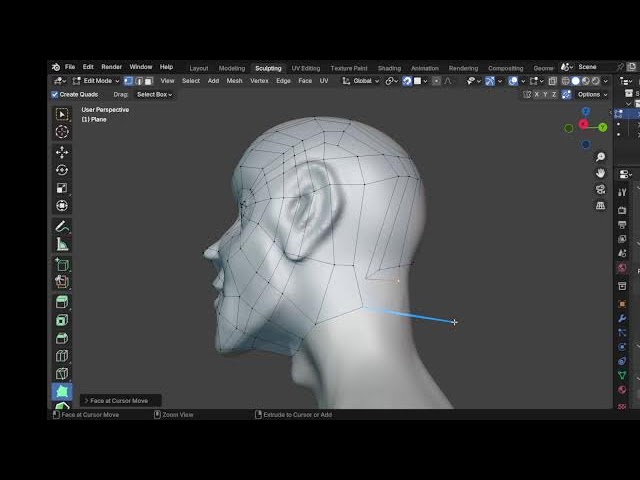This screenshot has width=640, height=480.
Task: Switch perspective/orthographic grid icon
Action: click(x=600, y=205)
